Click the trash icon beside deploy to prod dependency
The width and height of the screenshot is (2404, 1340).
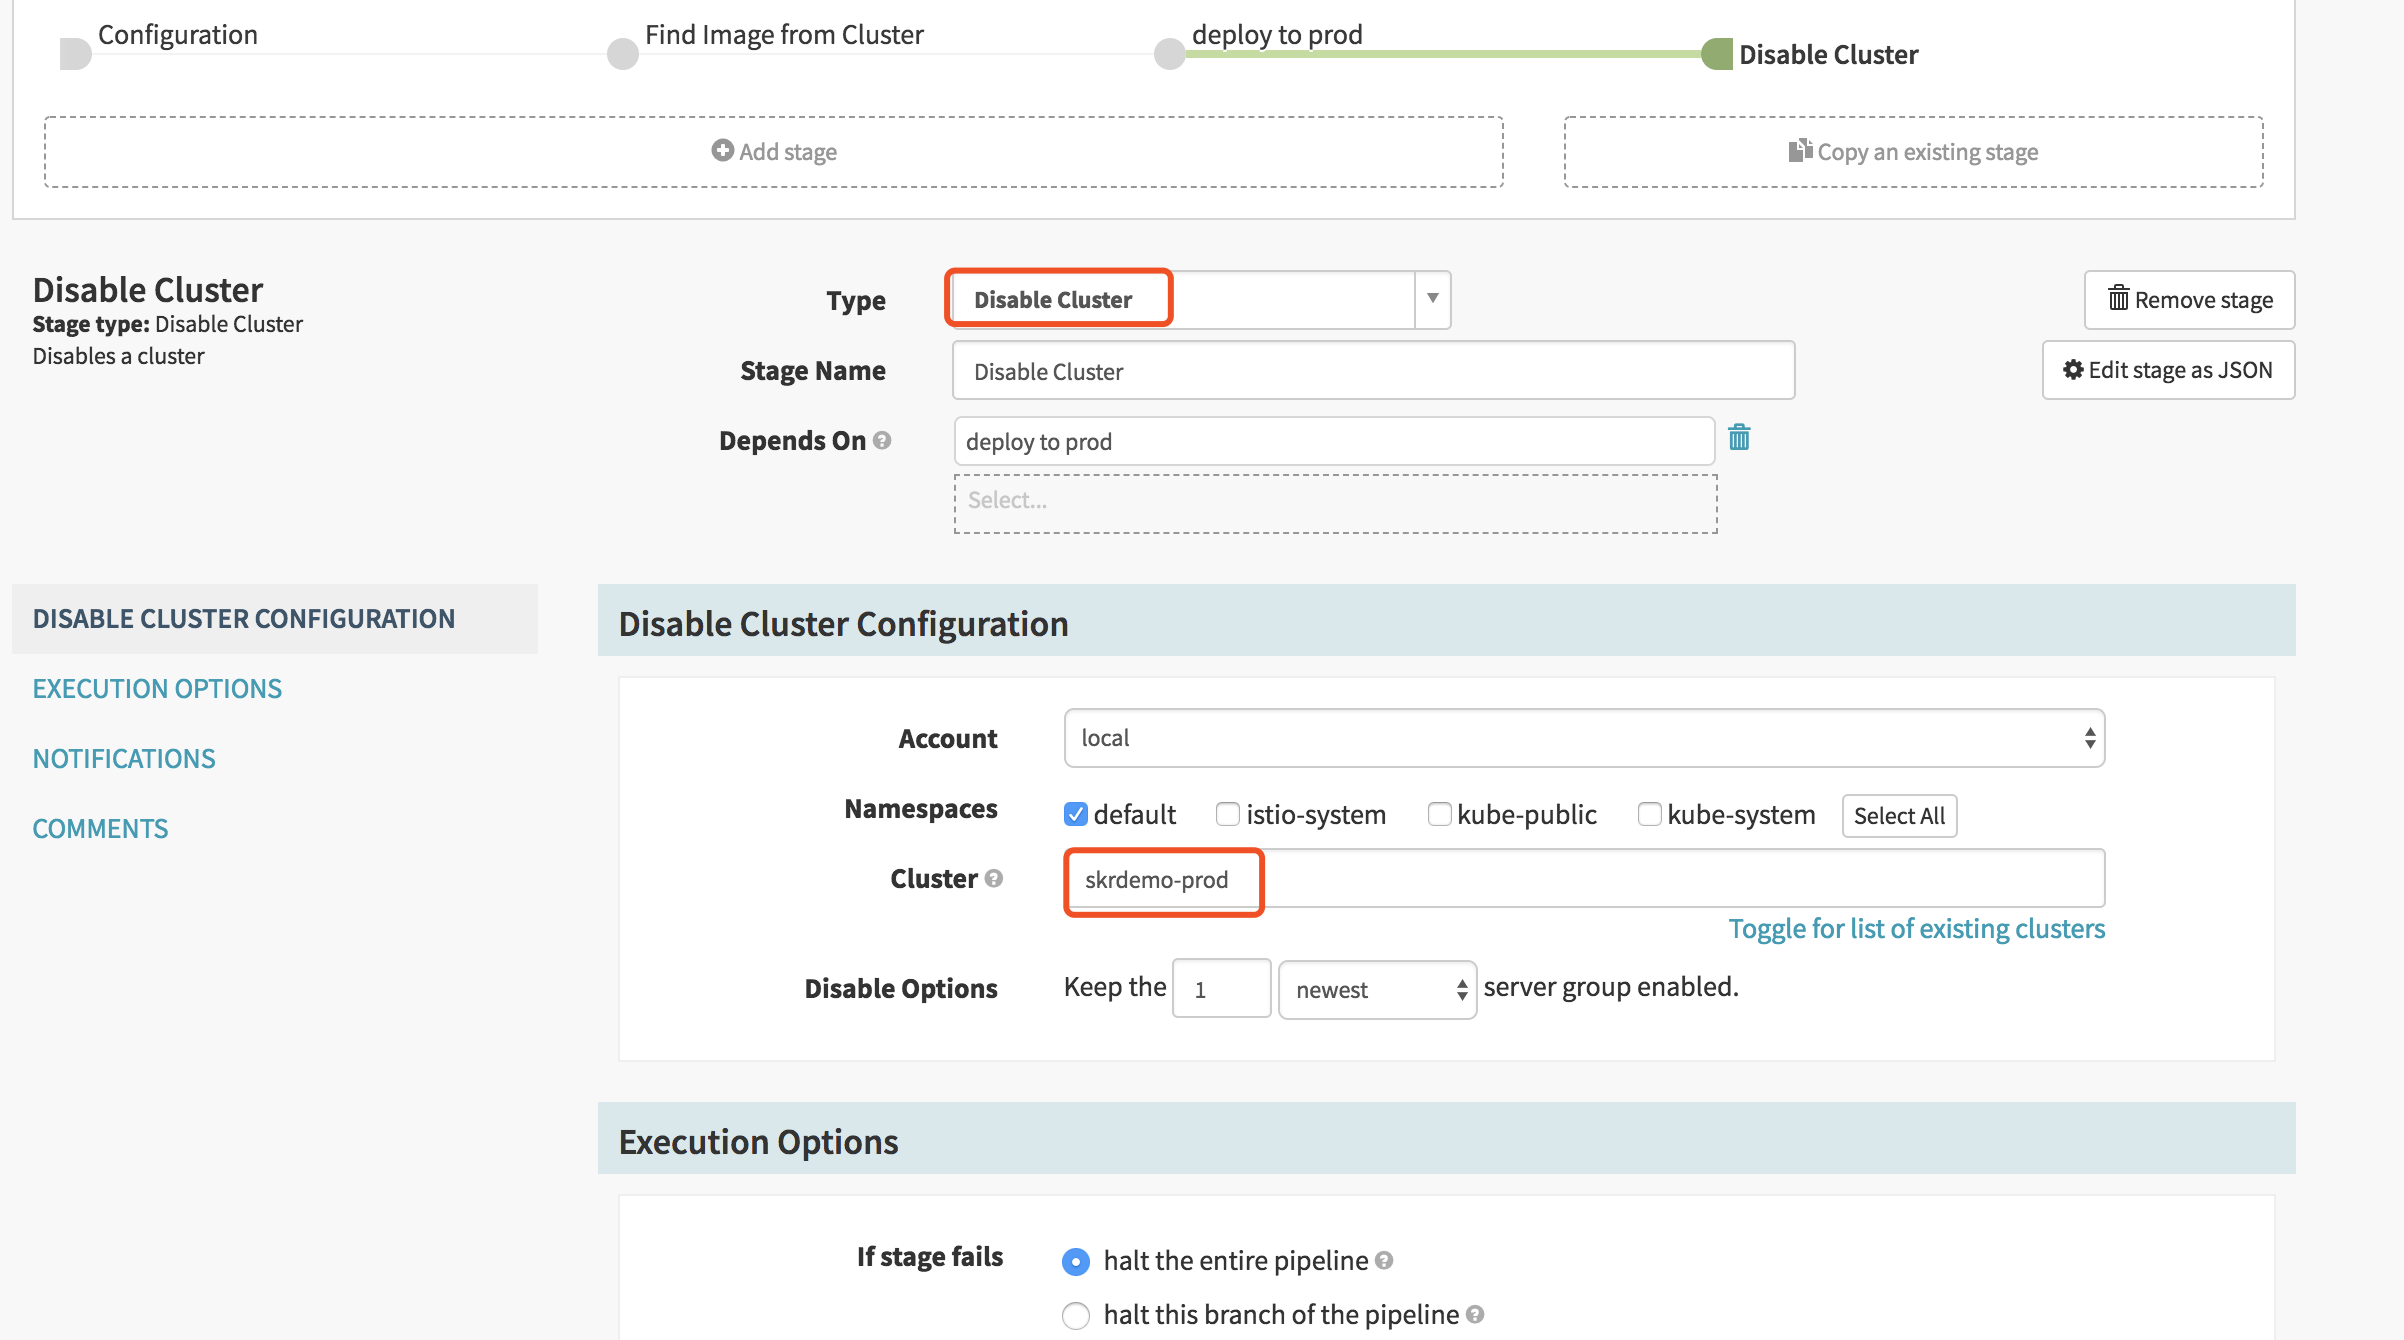[x=1739, y=438]
